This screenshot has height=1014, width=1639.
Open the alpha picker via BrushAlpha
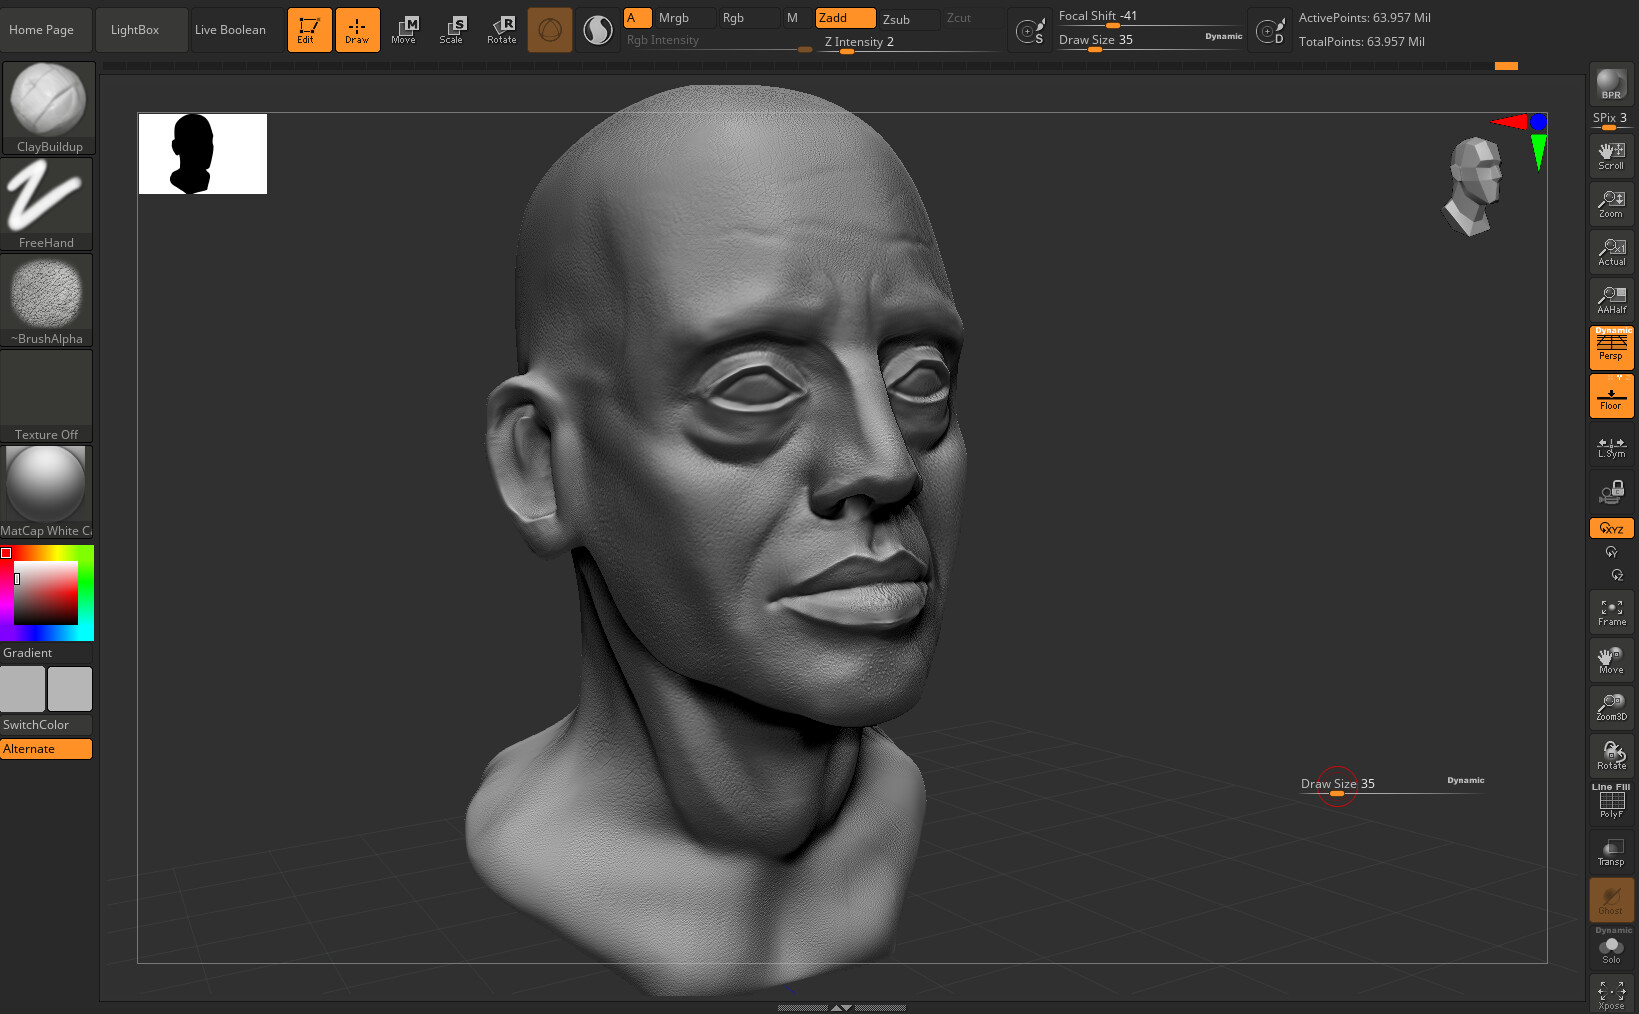(x=46, y=293)
